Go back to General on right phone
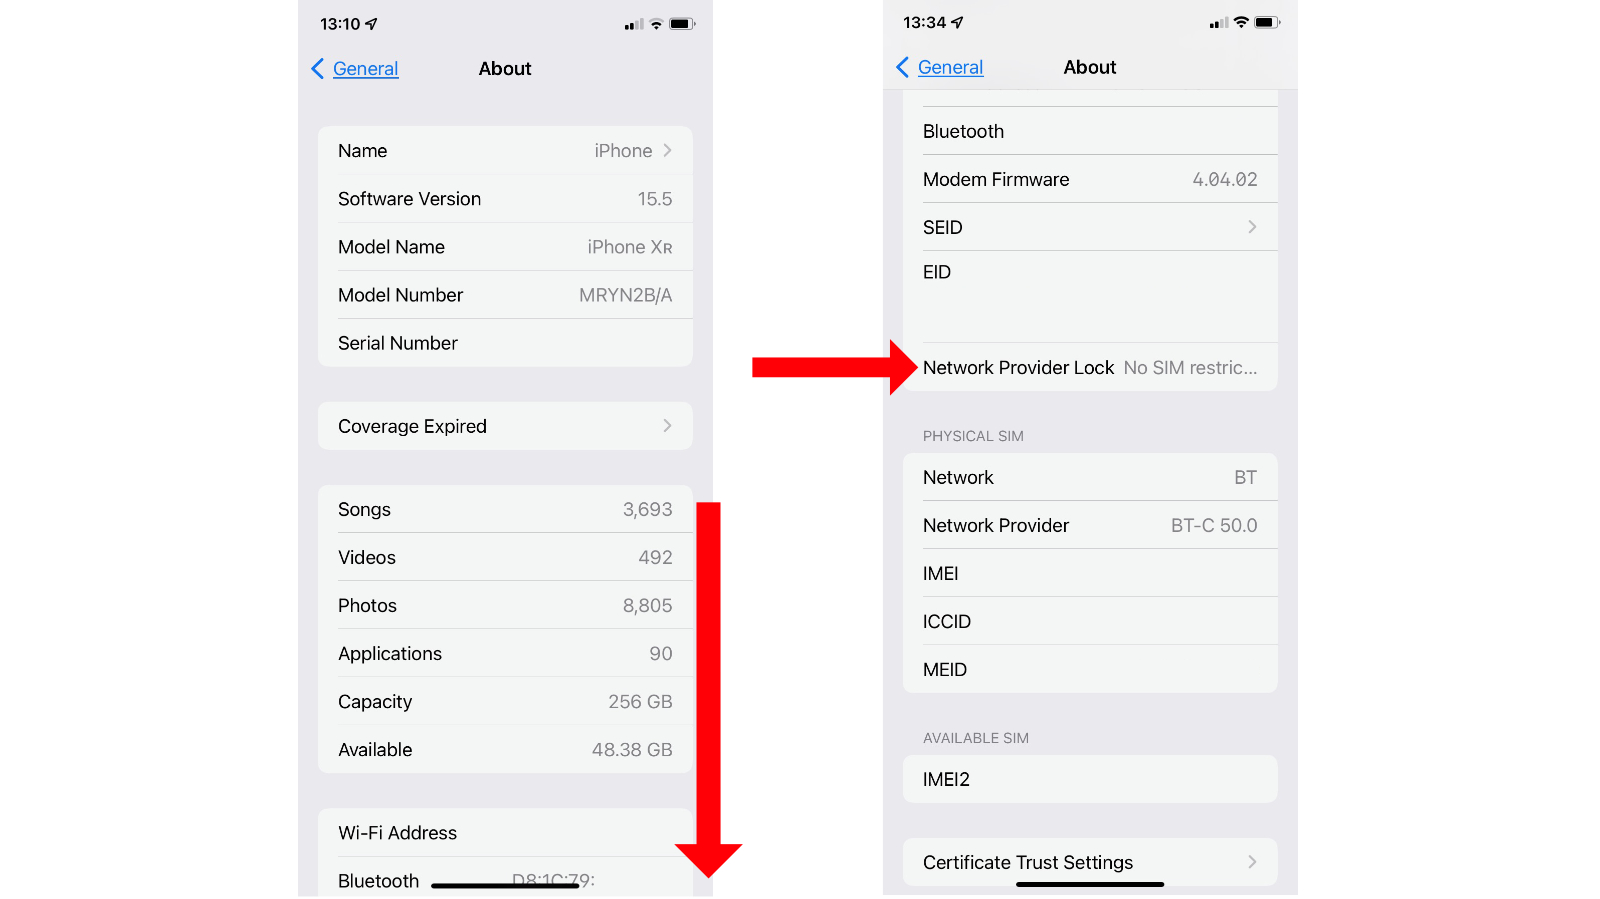Image resolution: width=1600 pixels, height=899 pixels. click(950, 67)
